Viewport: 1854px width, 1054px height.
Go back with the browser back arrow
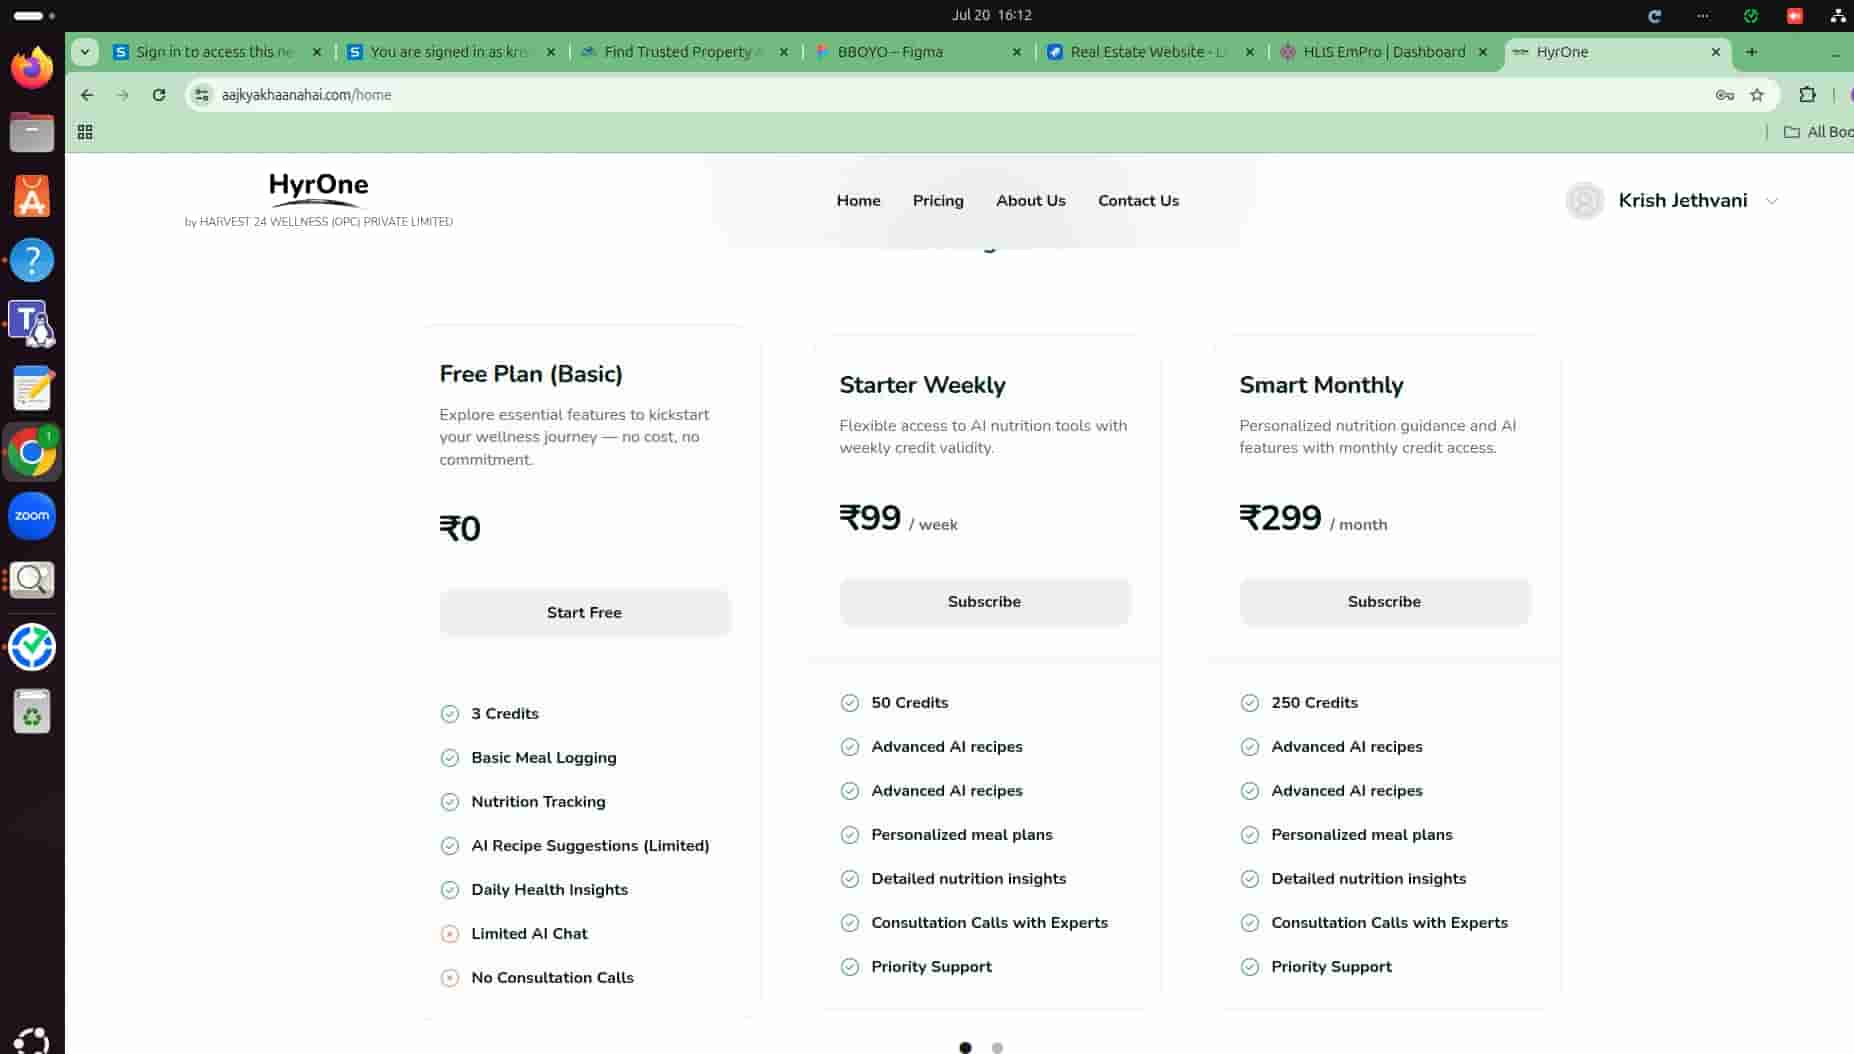(87, 95)
